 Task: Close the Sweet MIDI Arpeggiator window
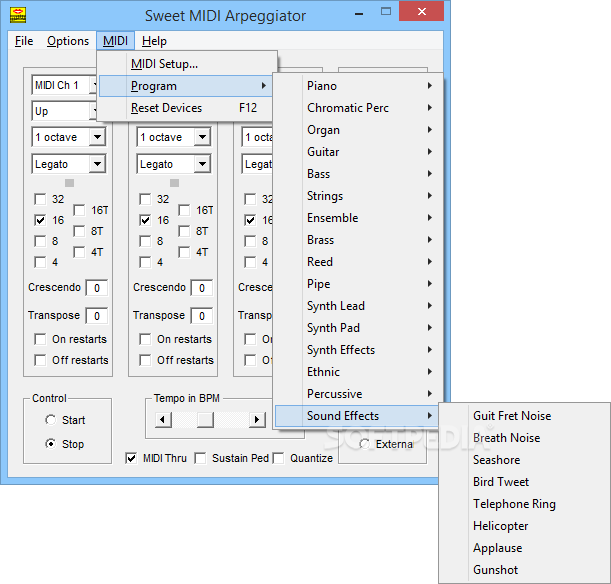point(422,12)
